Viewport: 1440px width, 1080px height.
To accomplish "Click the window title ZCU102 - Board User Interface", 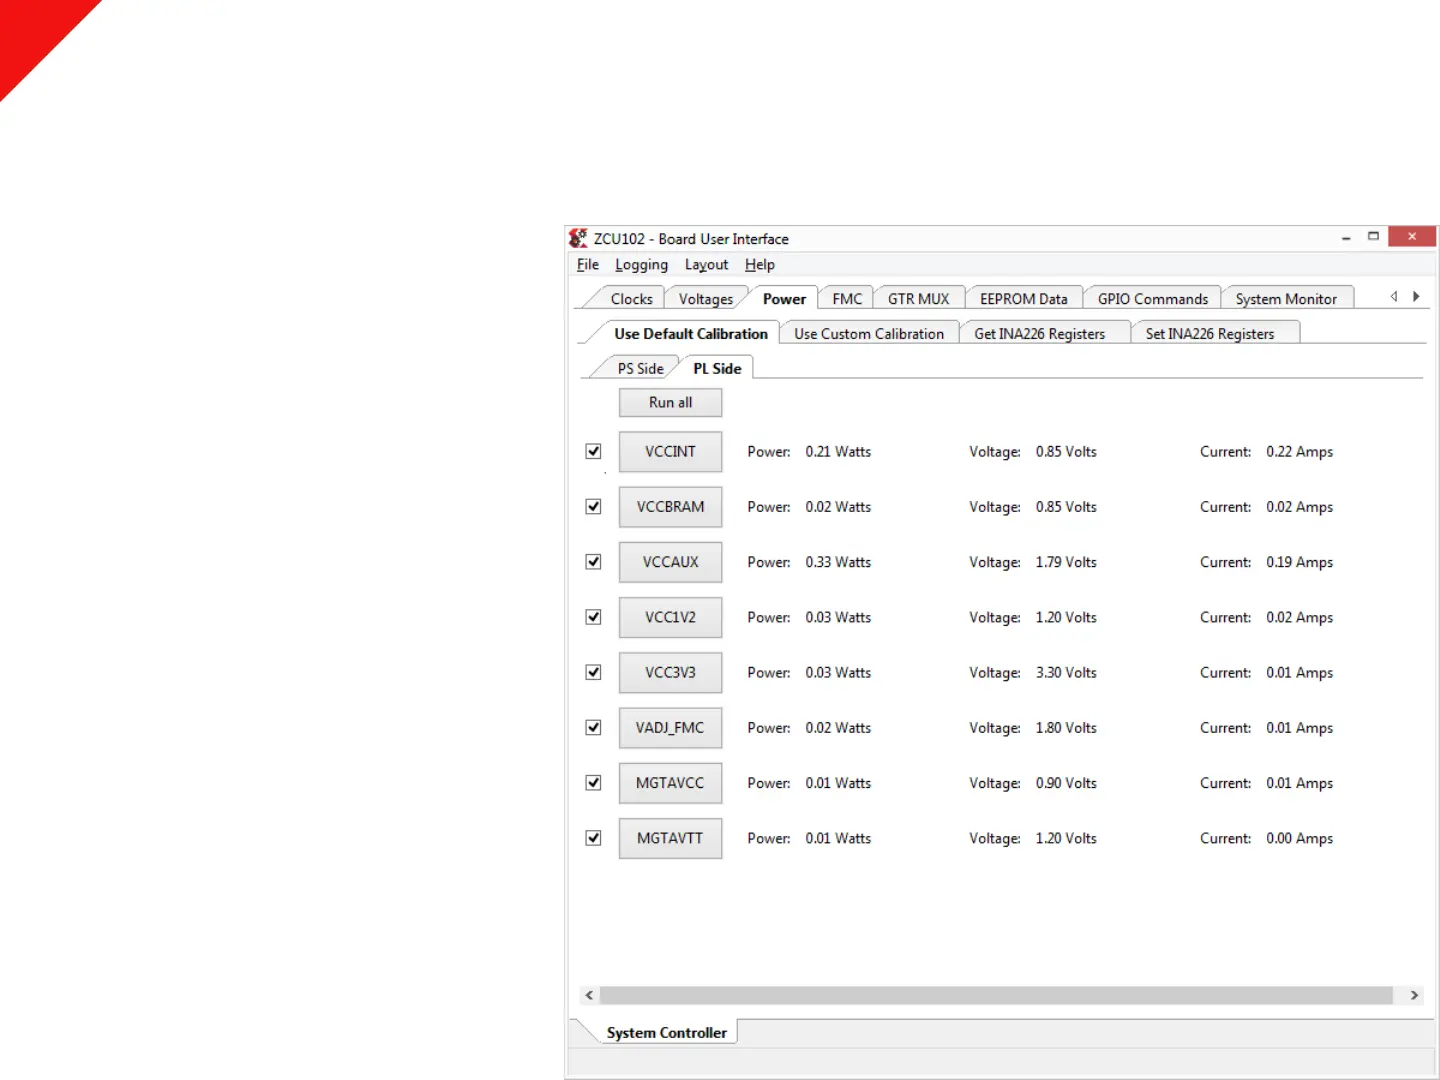I will [691, 239].
